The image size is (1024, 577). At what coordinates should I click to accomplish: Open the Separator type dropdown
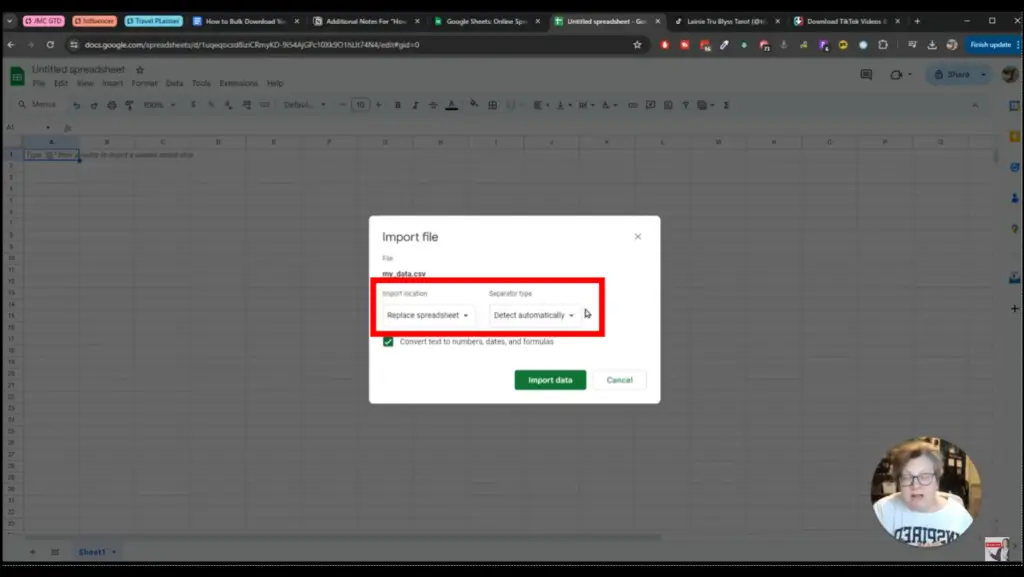534,315
